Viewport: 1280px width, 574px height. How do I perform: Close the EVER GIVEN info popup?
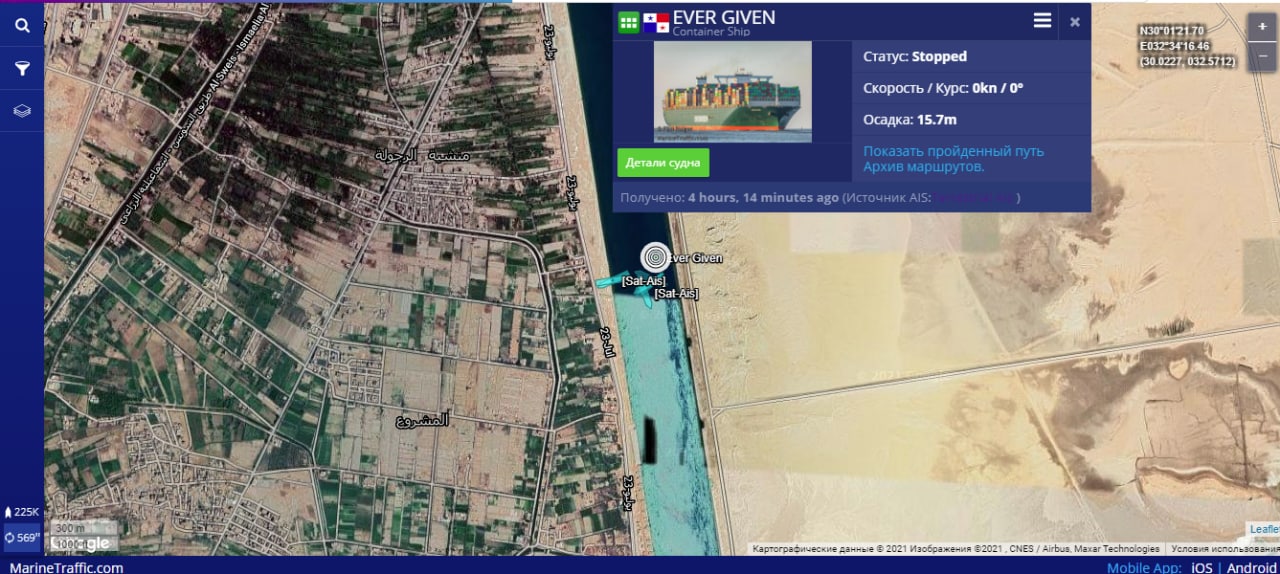(x=1075, y=22)
